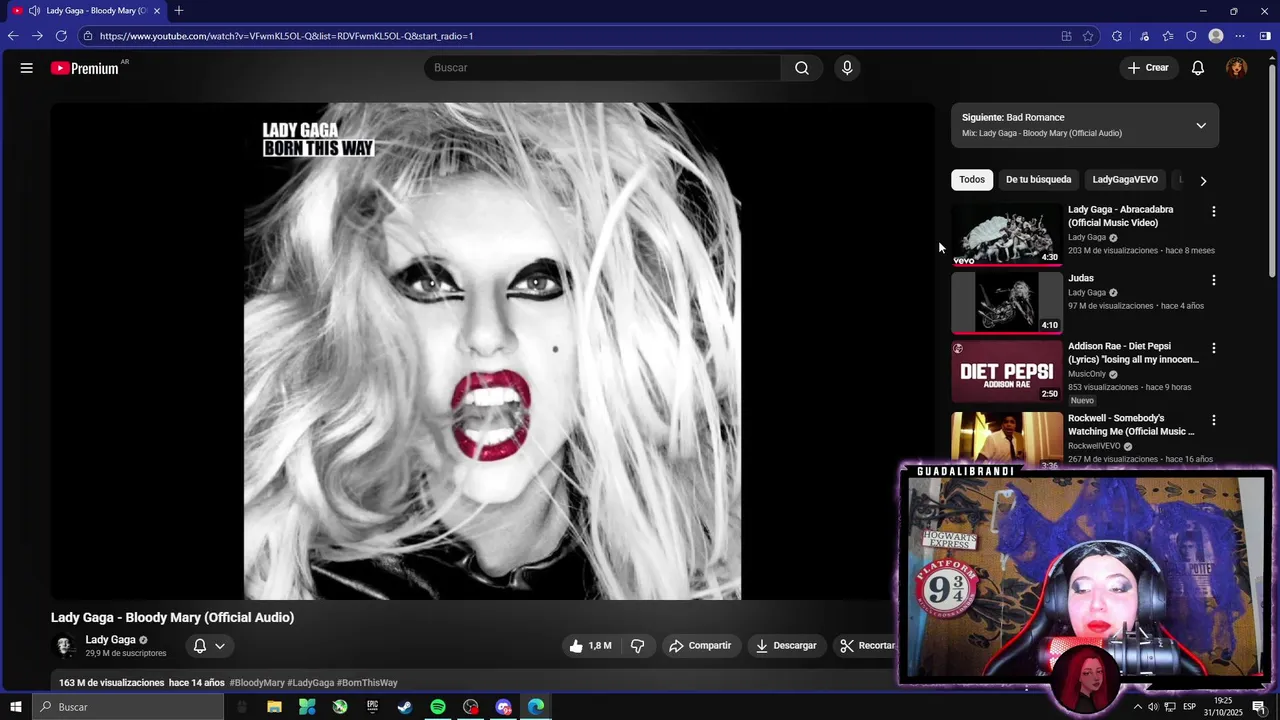
Task: Click the page vertical scrollbar
Action: click(x=1272, y=170)
